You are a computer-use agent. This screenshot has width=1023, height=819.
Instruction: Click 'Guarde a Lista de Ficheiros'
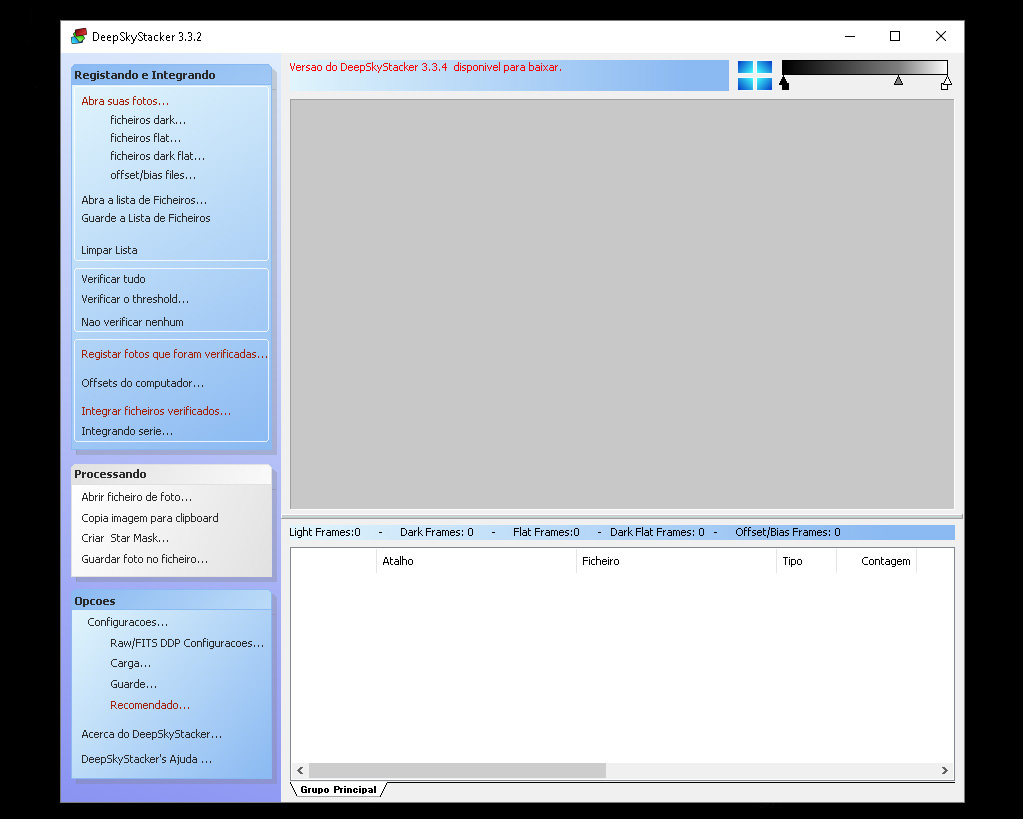click(145, 218)
